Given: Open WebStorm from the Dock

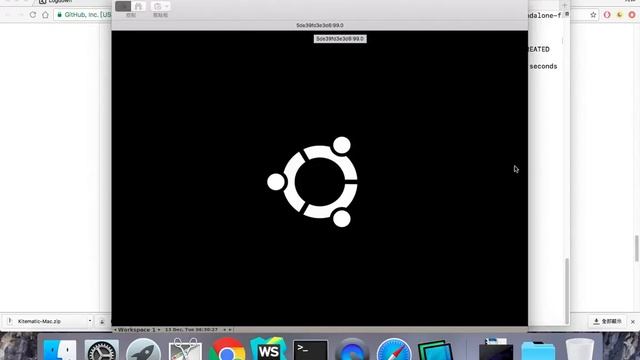Looking at the screenshot, I should (x=268, y=349).
